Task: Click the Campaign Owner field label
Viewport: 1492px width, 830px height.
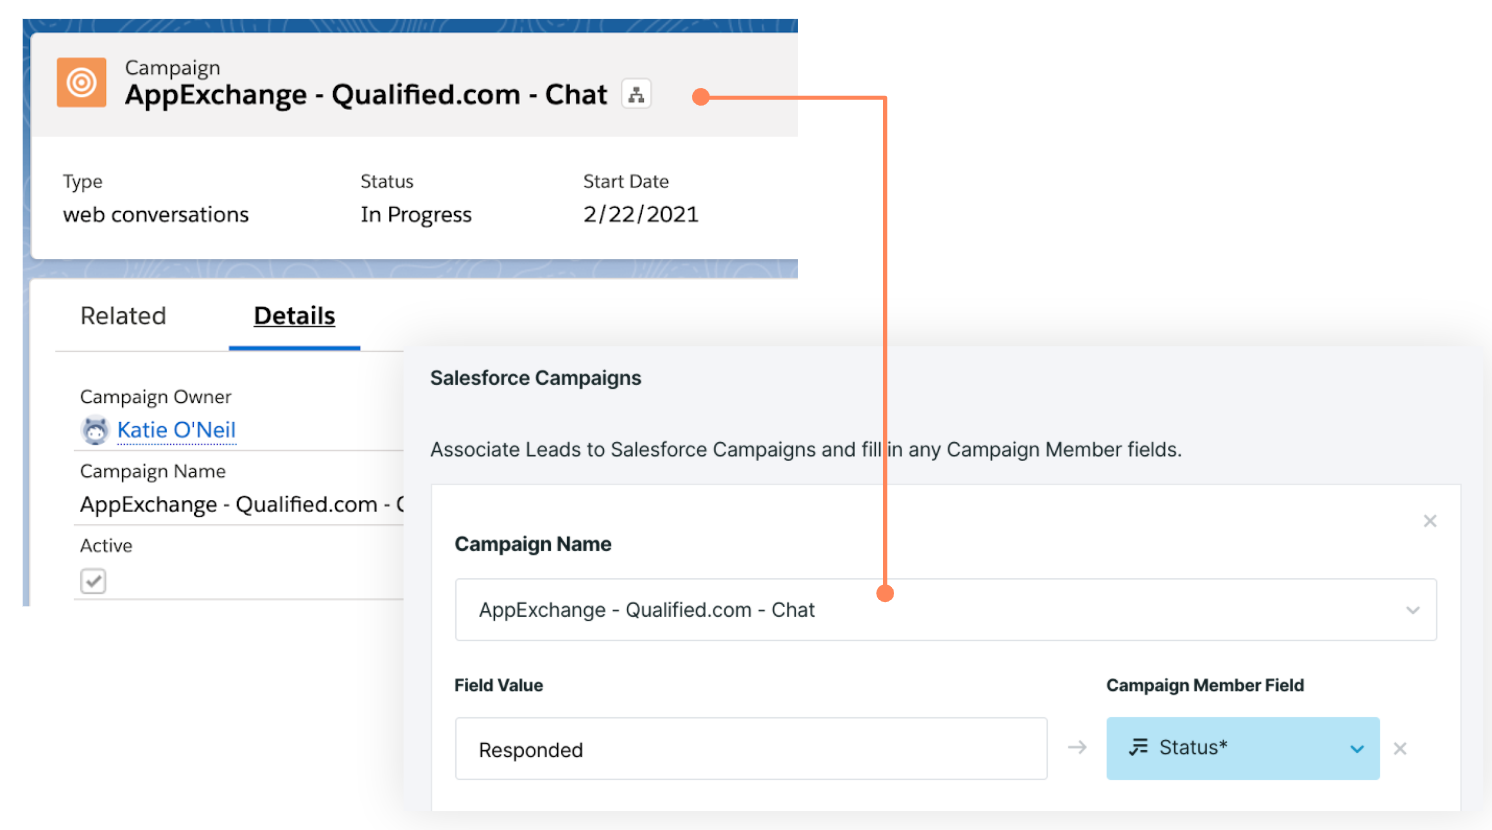Action: click(x=156, y=397)
